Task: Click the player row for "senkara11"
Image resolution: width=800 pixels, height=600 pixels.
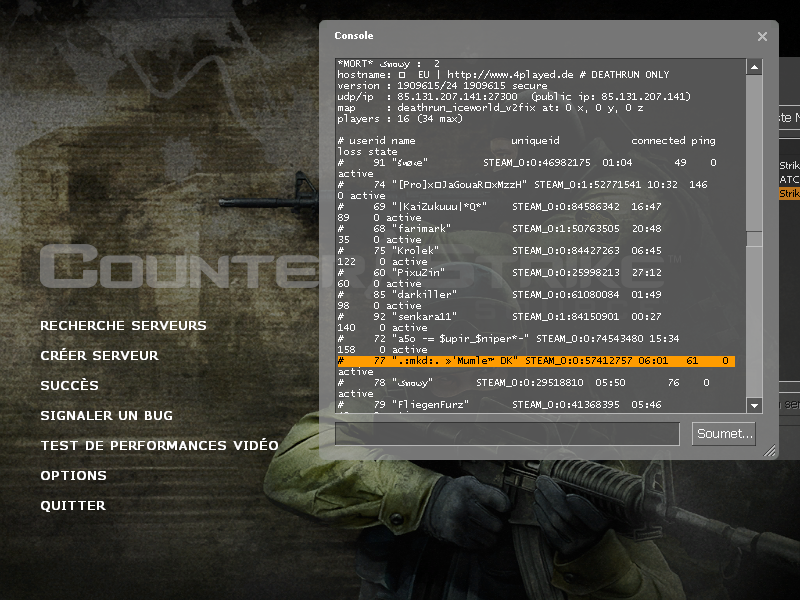Action: pyautogui.click(x=499, y=316)
